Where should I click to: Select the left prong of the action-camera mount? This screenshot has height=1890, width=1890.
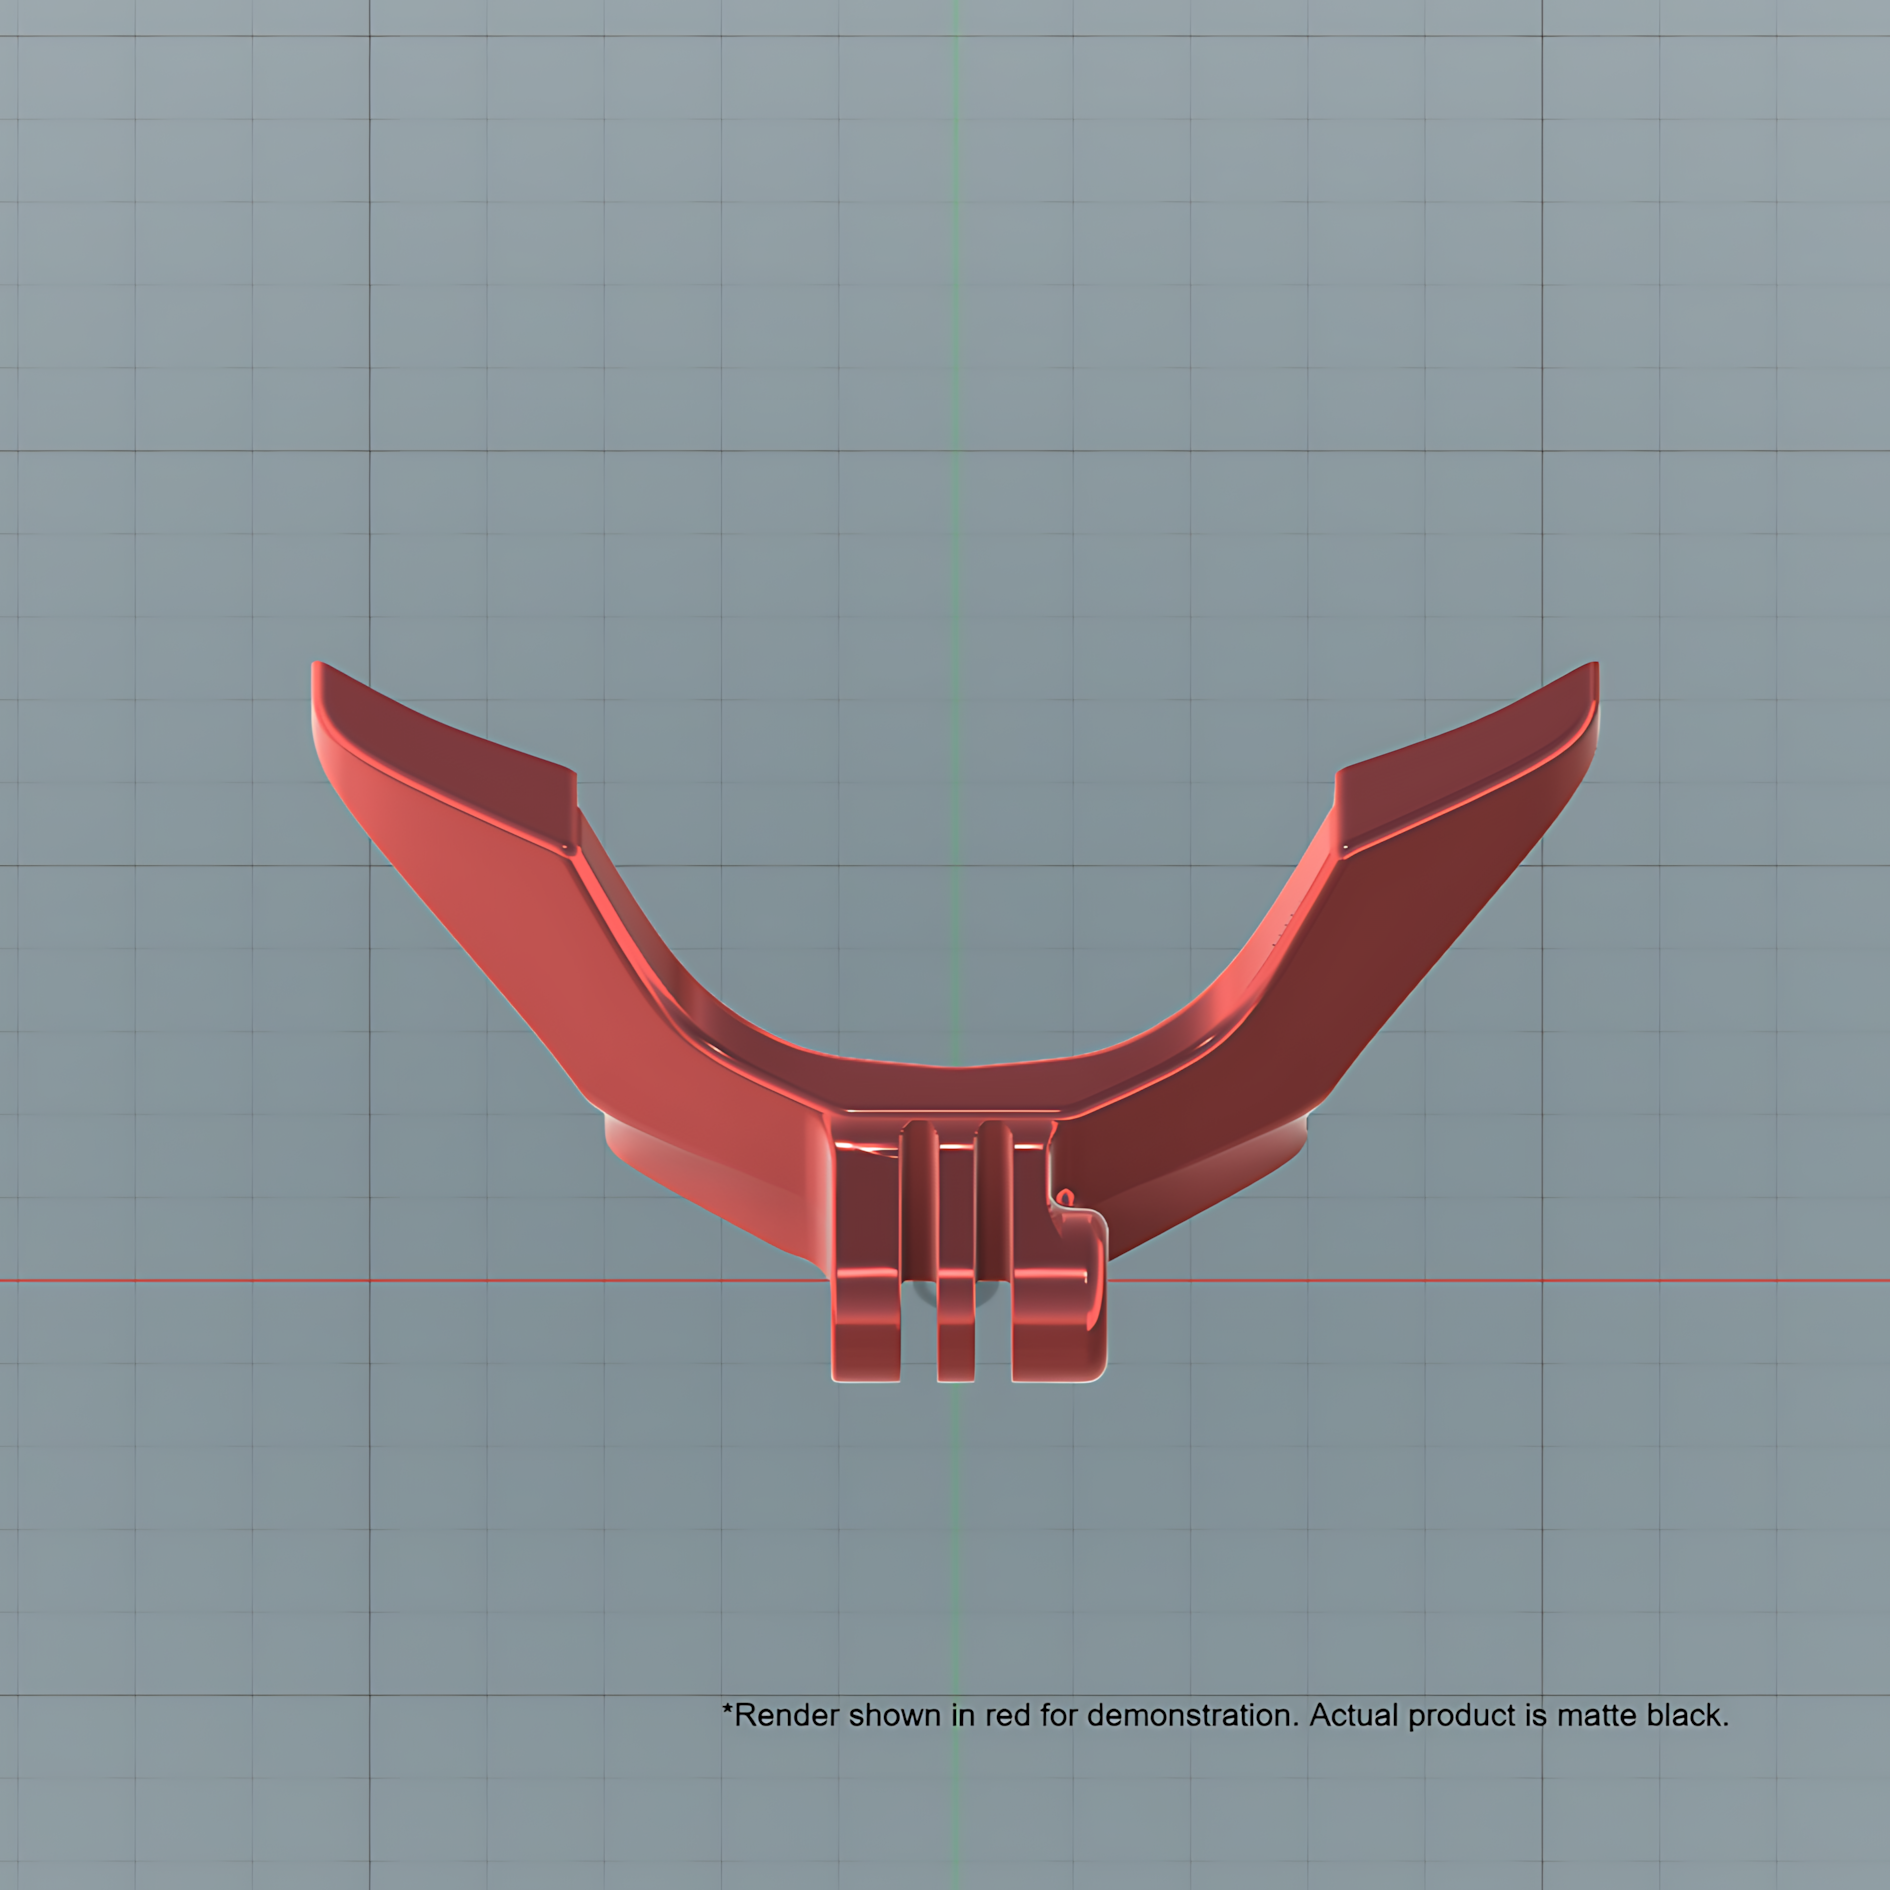tap(866, 1262)
